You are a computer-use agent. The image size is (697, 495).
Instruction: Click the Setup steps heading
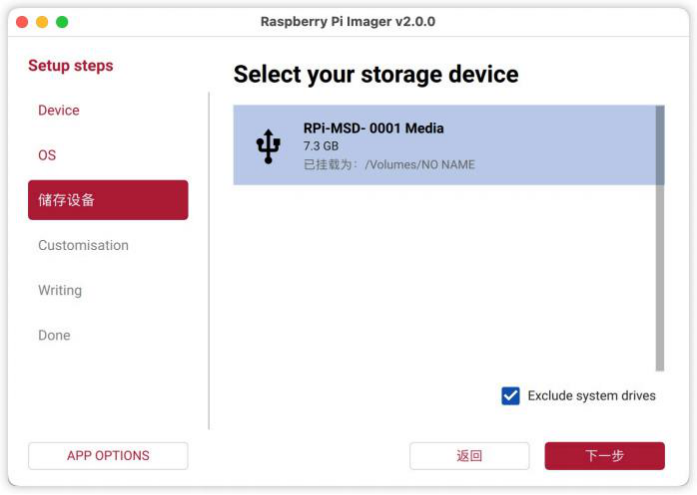pyautogui.click(x=70, y=66)
